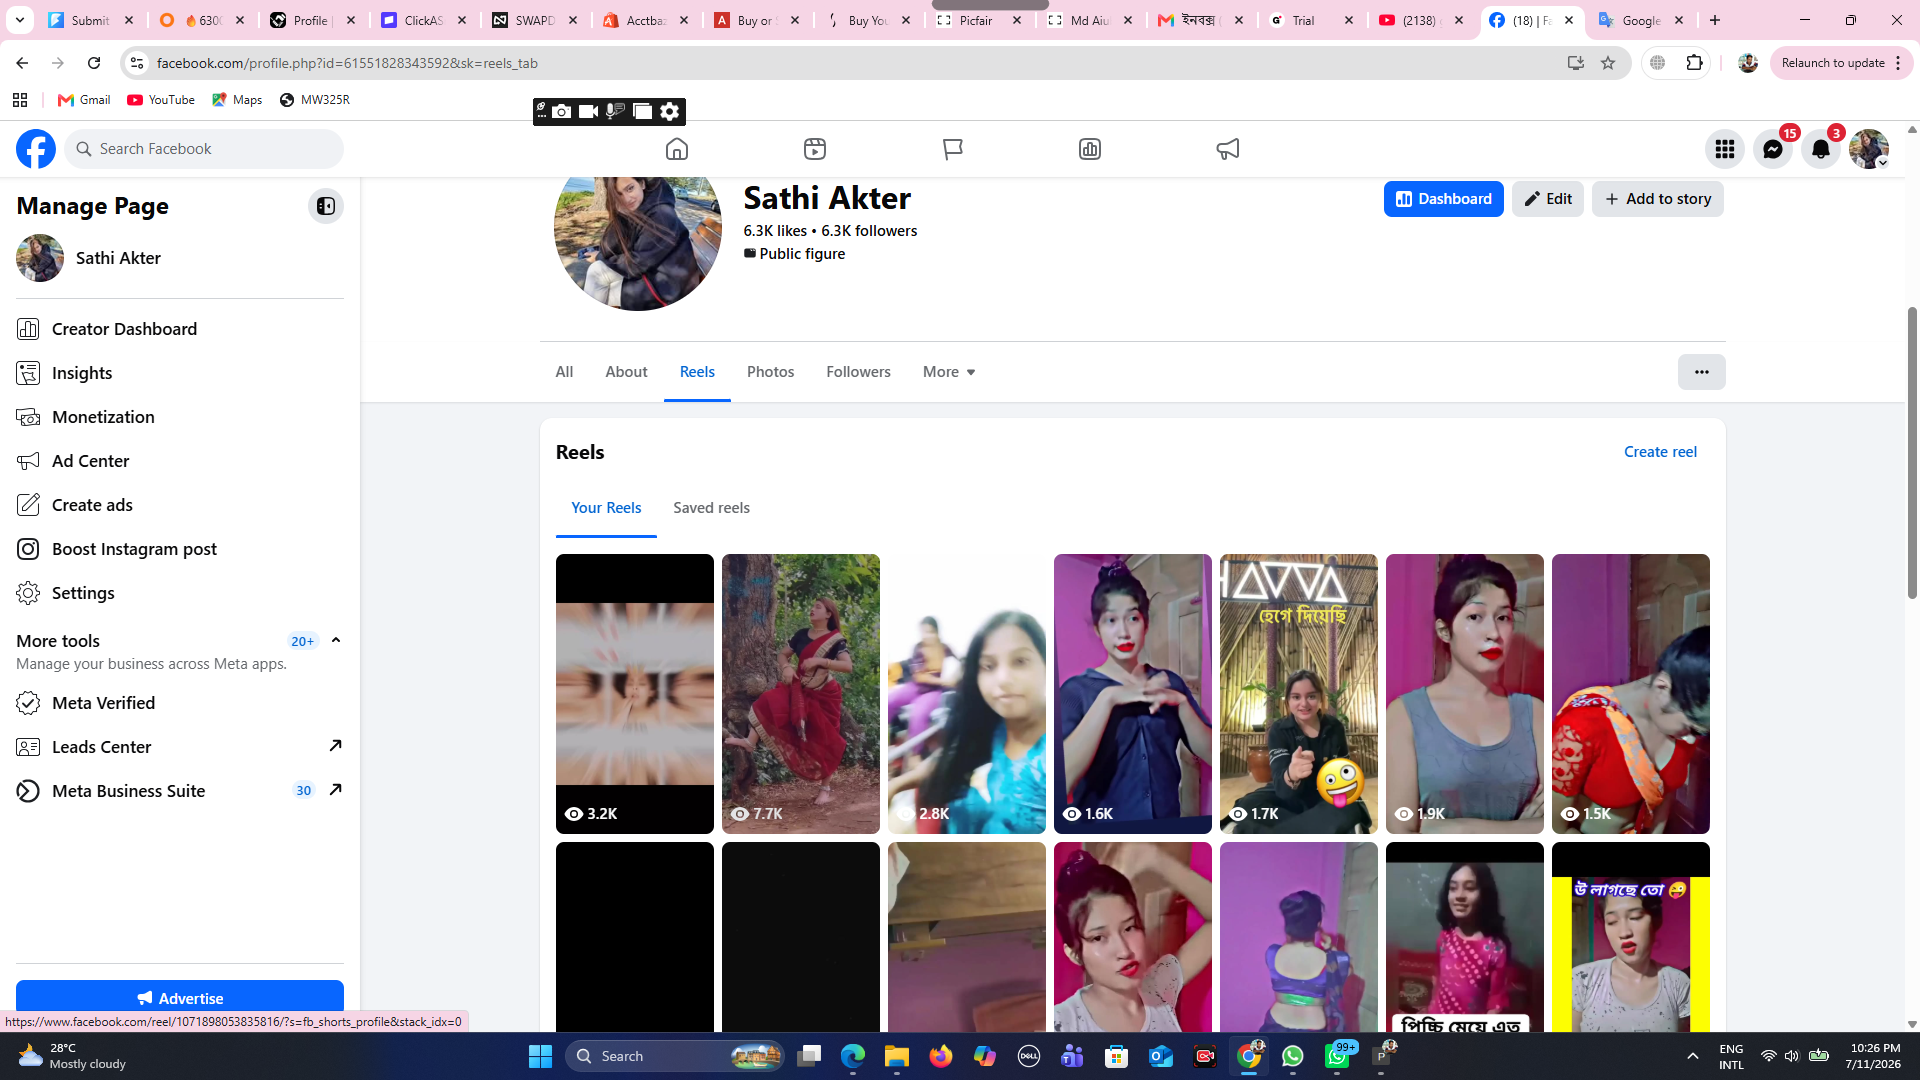Image resolution: width=1920 pixels, height=1080 pixels.
Task: Open the Ad Center megaphone icon in top nav
Action: (x=1228, y=149)
